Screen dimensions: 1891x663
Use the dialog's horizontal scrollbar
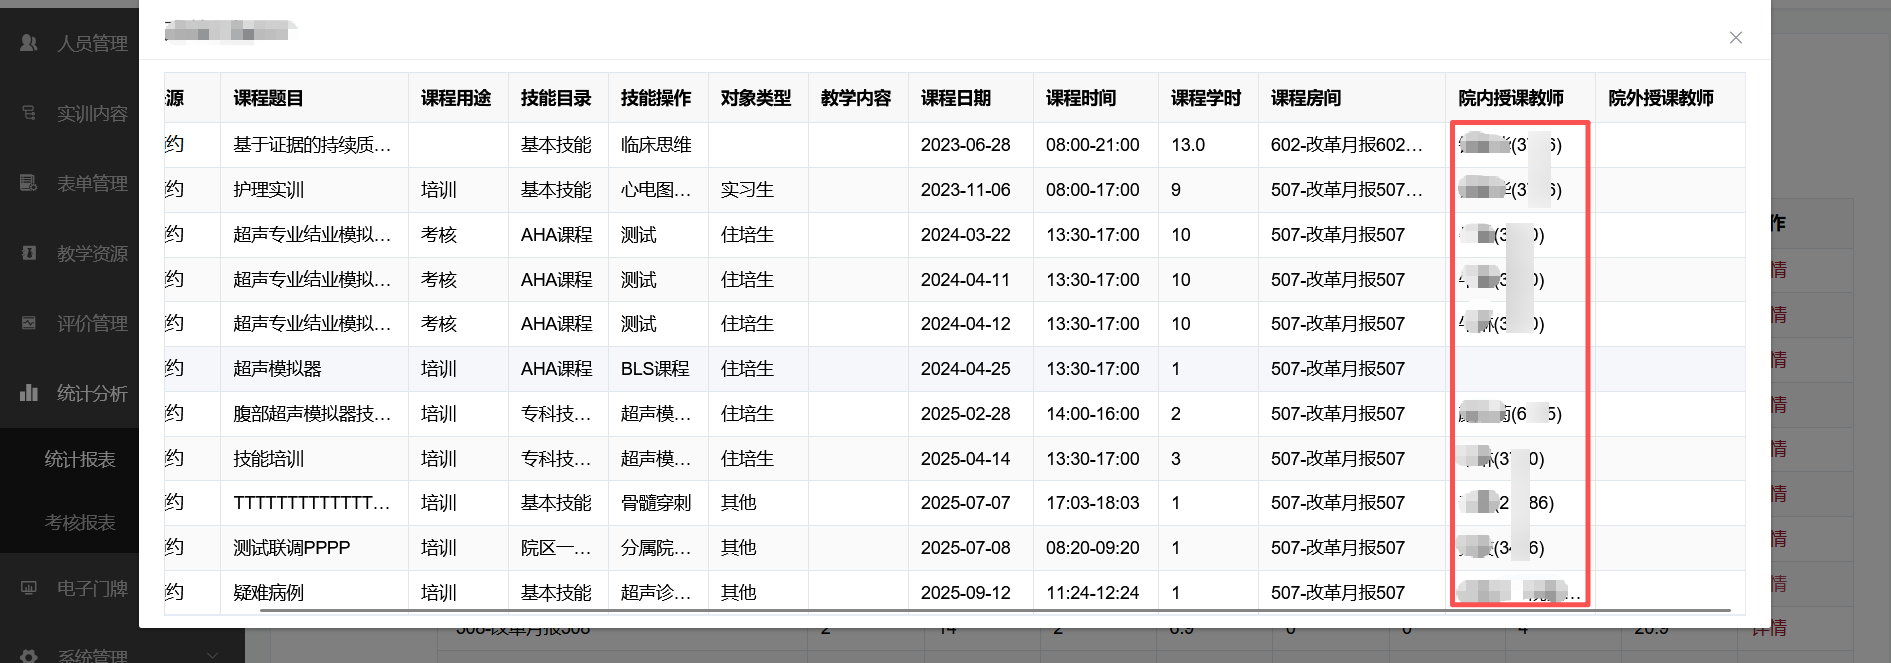995,609
